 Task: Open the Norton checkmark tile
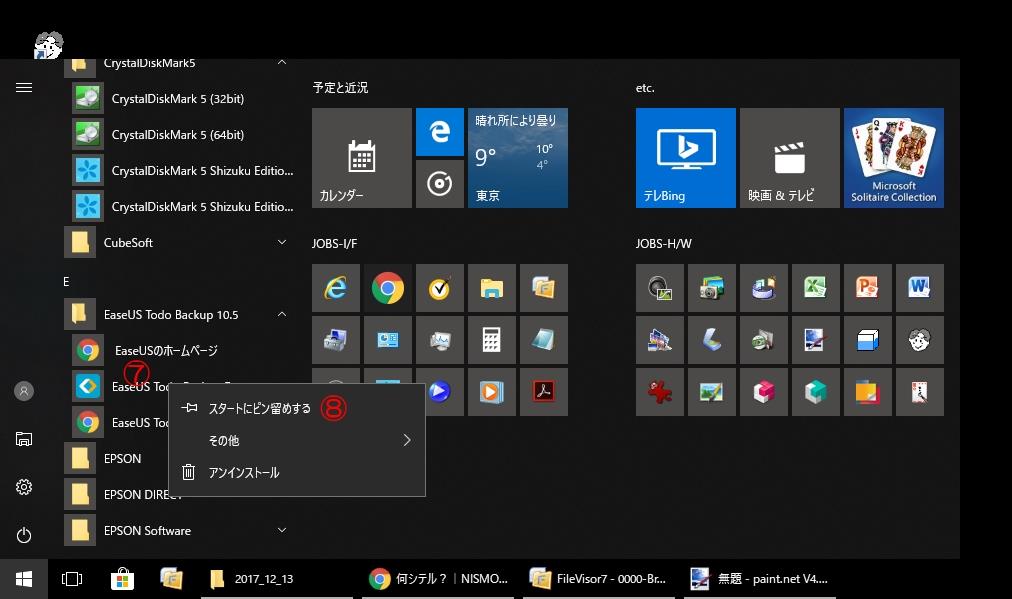pos(440,288)
